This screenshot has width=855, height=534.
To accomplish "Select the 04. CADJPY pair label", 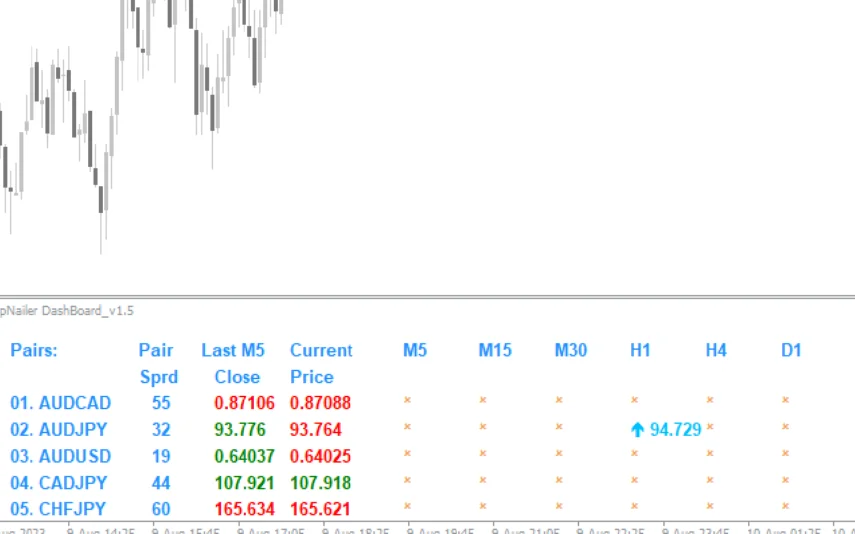I will pyautogui.click(x=60, y=483).
